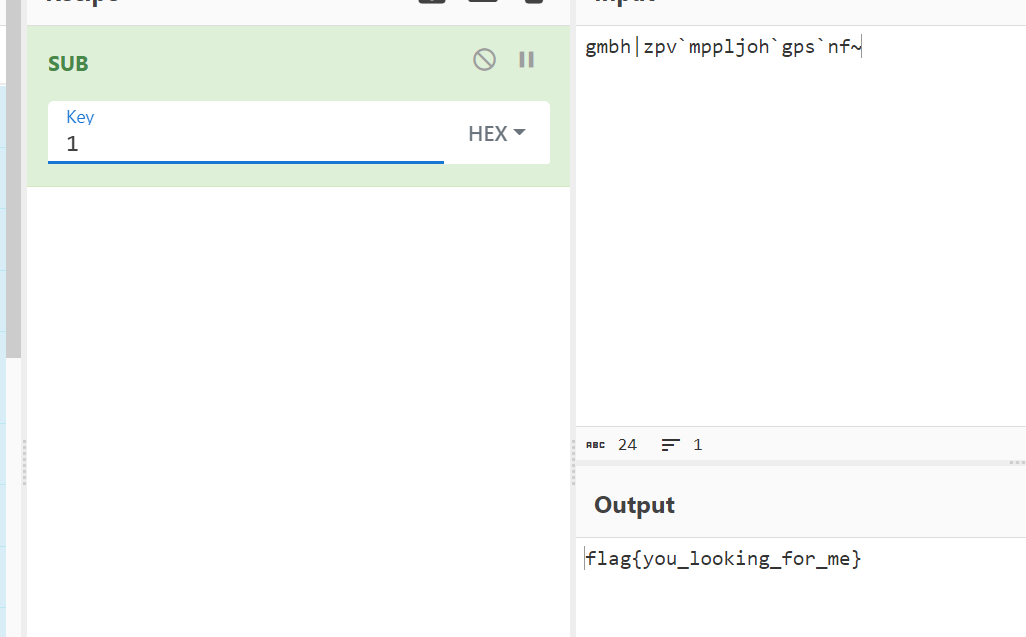Disable the SUB operation
Screen dimensions: 1026x637
pyautogui.click(x=484, y=60)
